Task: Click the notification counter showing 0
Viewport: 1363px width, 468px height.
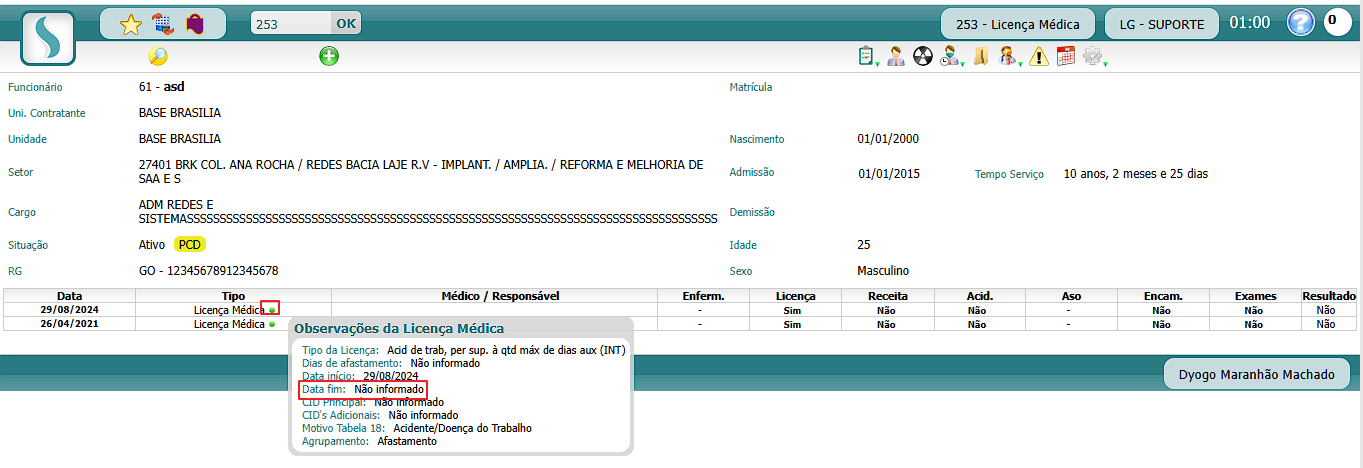Action: (x=1337, y=21)
